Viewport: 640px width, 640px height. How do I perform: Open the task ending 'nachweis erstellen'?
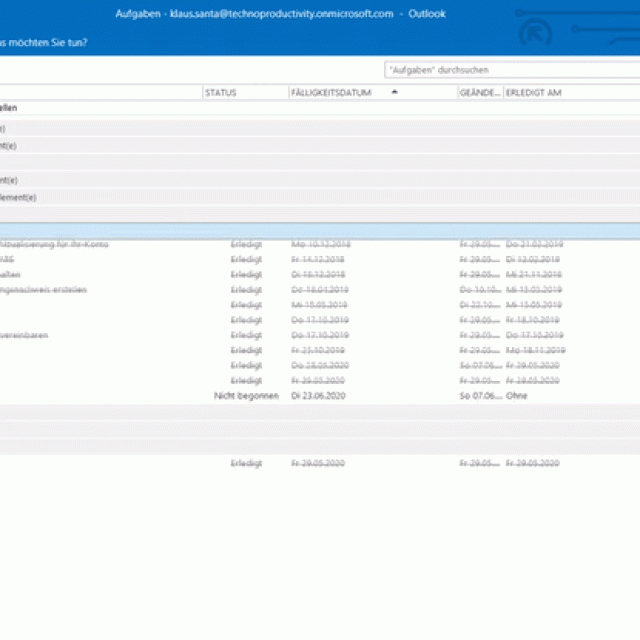pos(43,289)
